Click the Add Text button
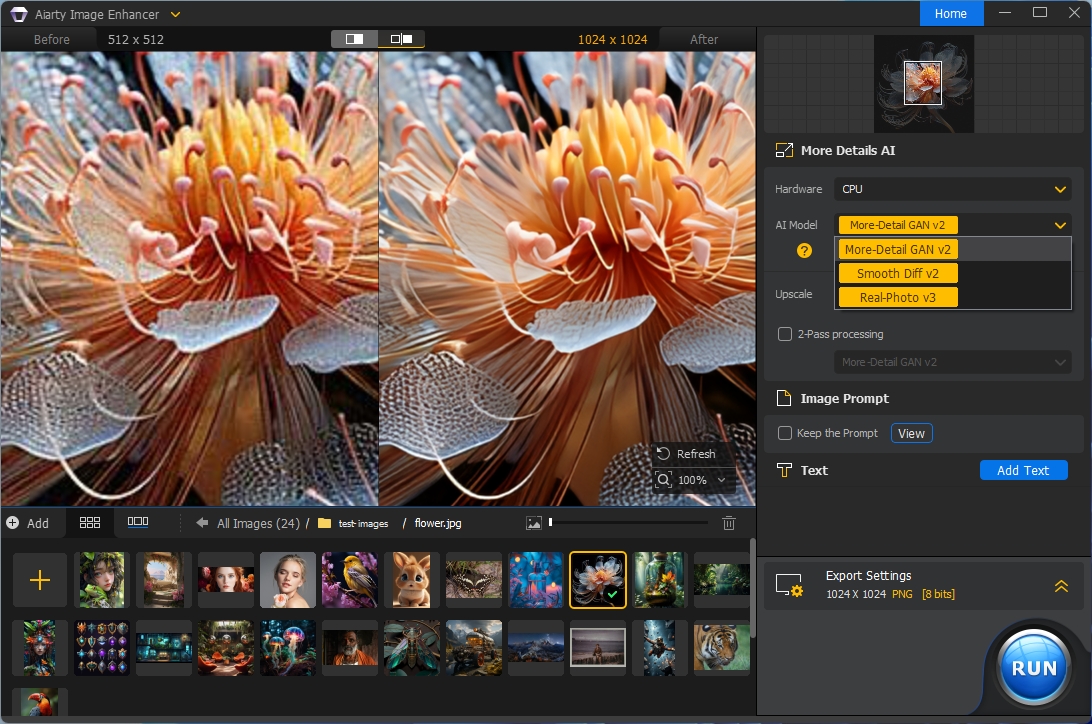 tap(1023, 470)
